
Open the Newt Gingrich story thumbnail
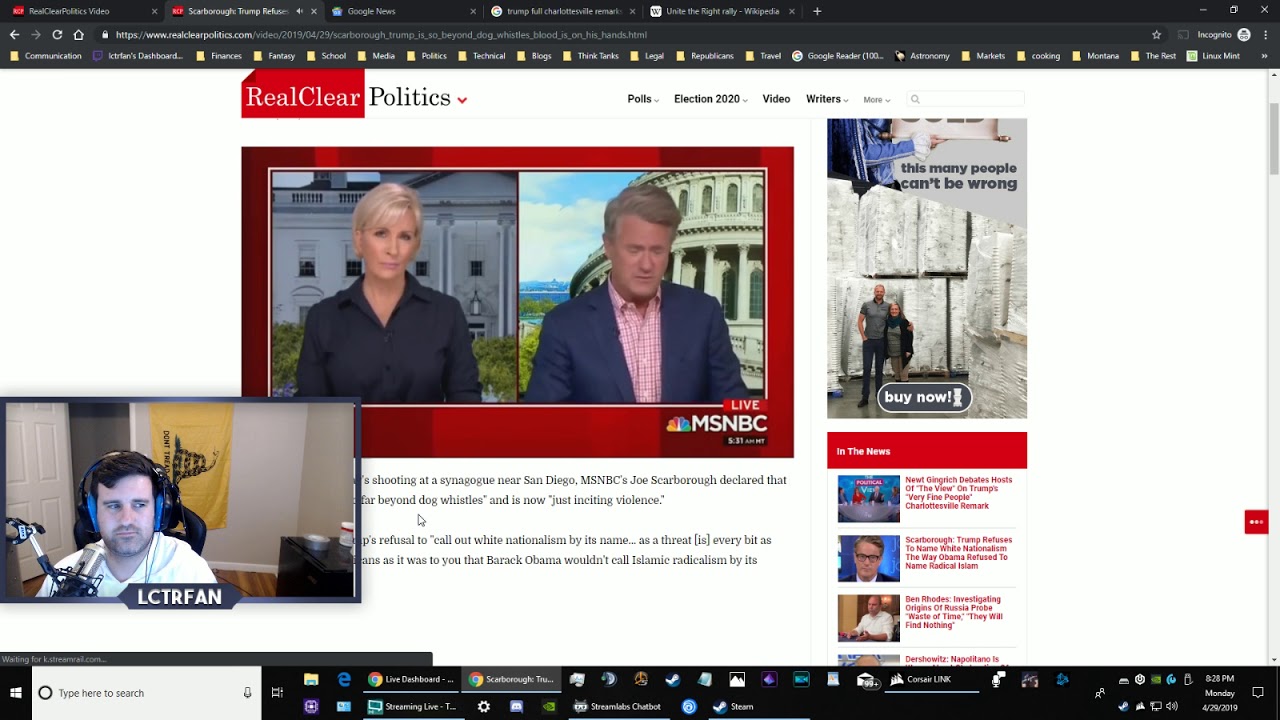pos(868,499)
